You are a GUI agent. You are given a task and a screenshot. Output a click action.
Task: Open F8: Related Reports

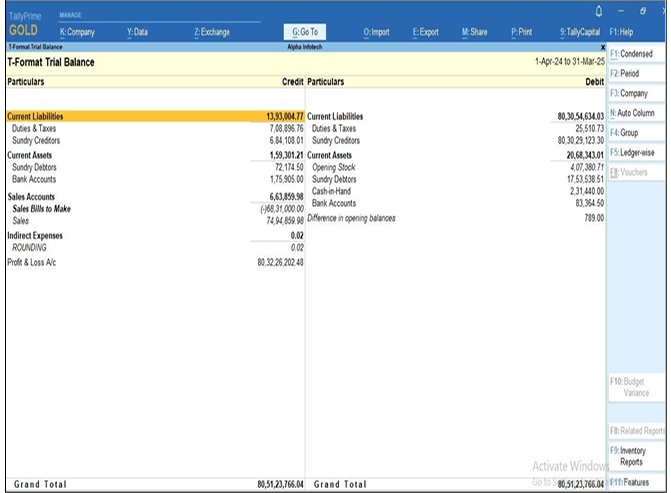637,431
